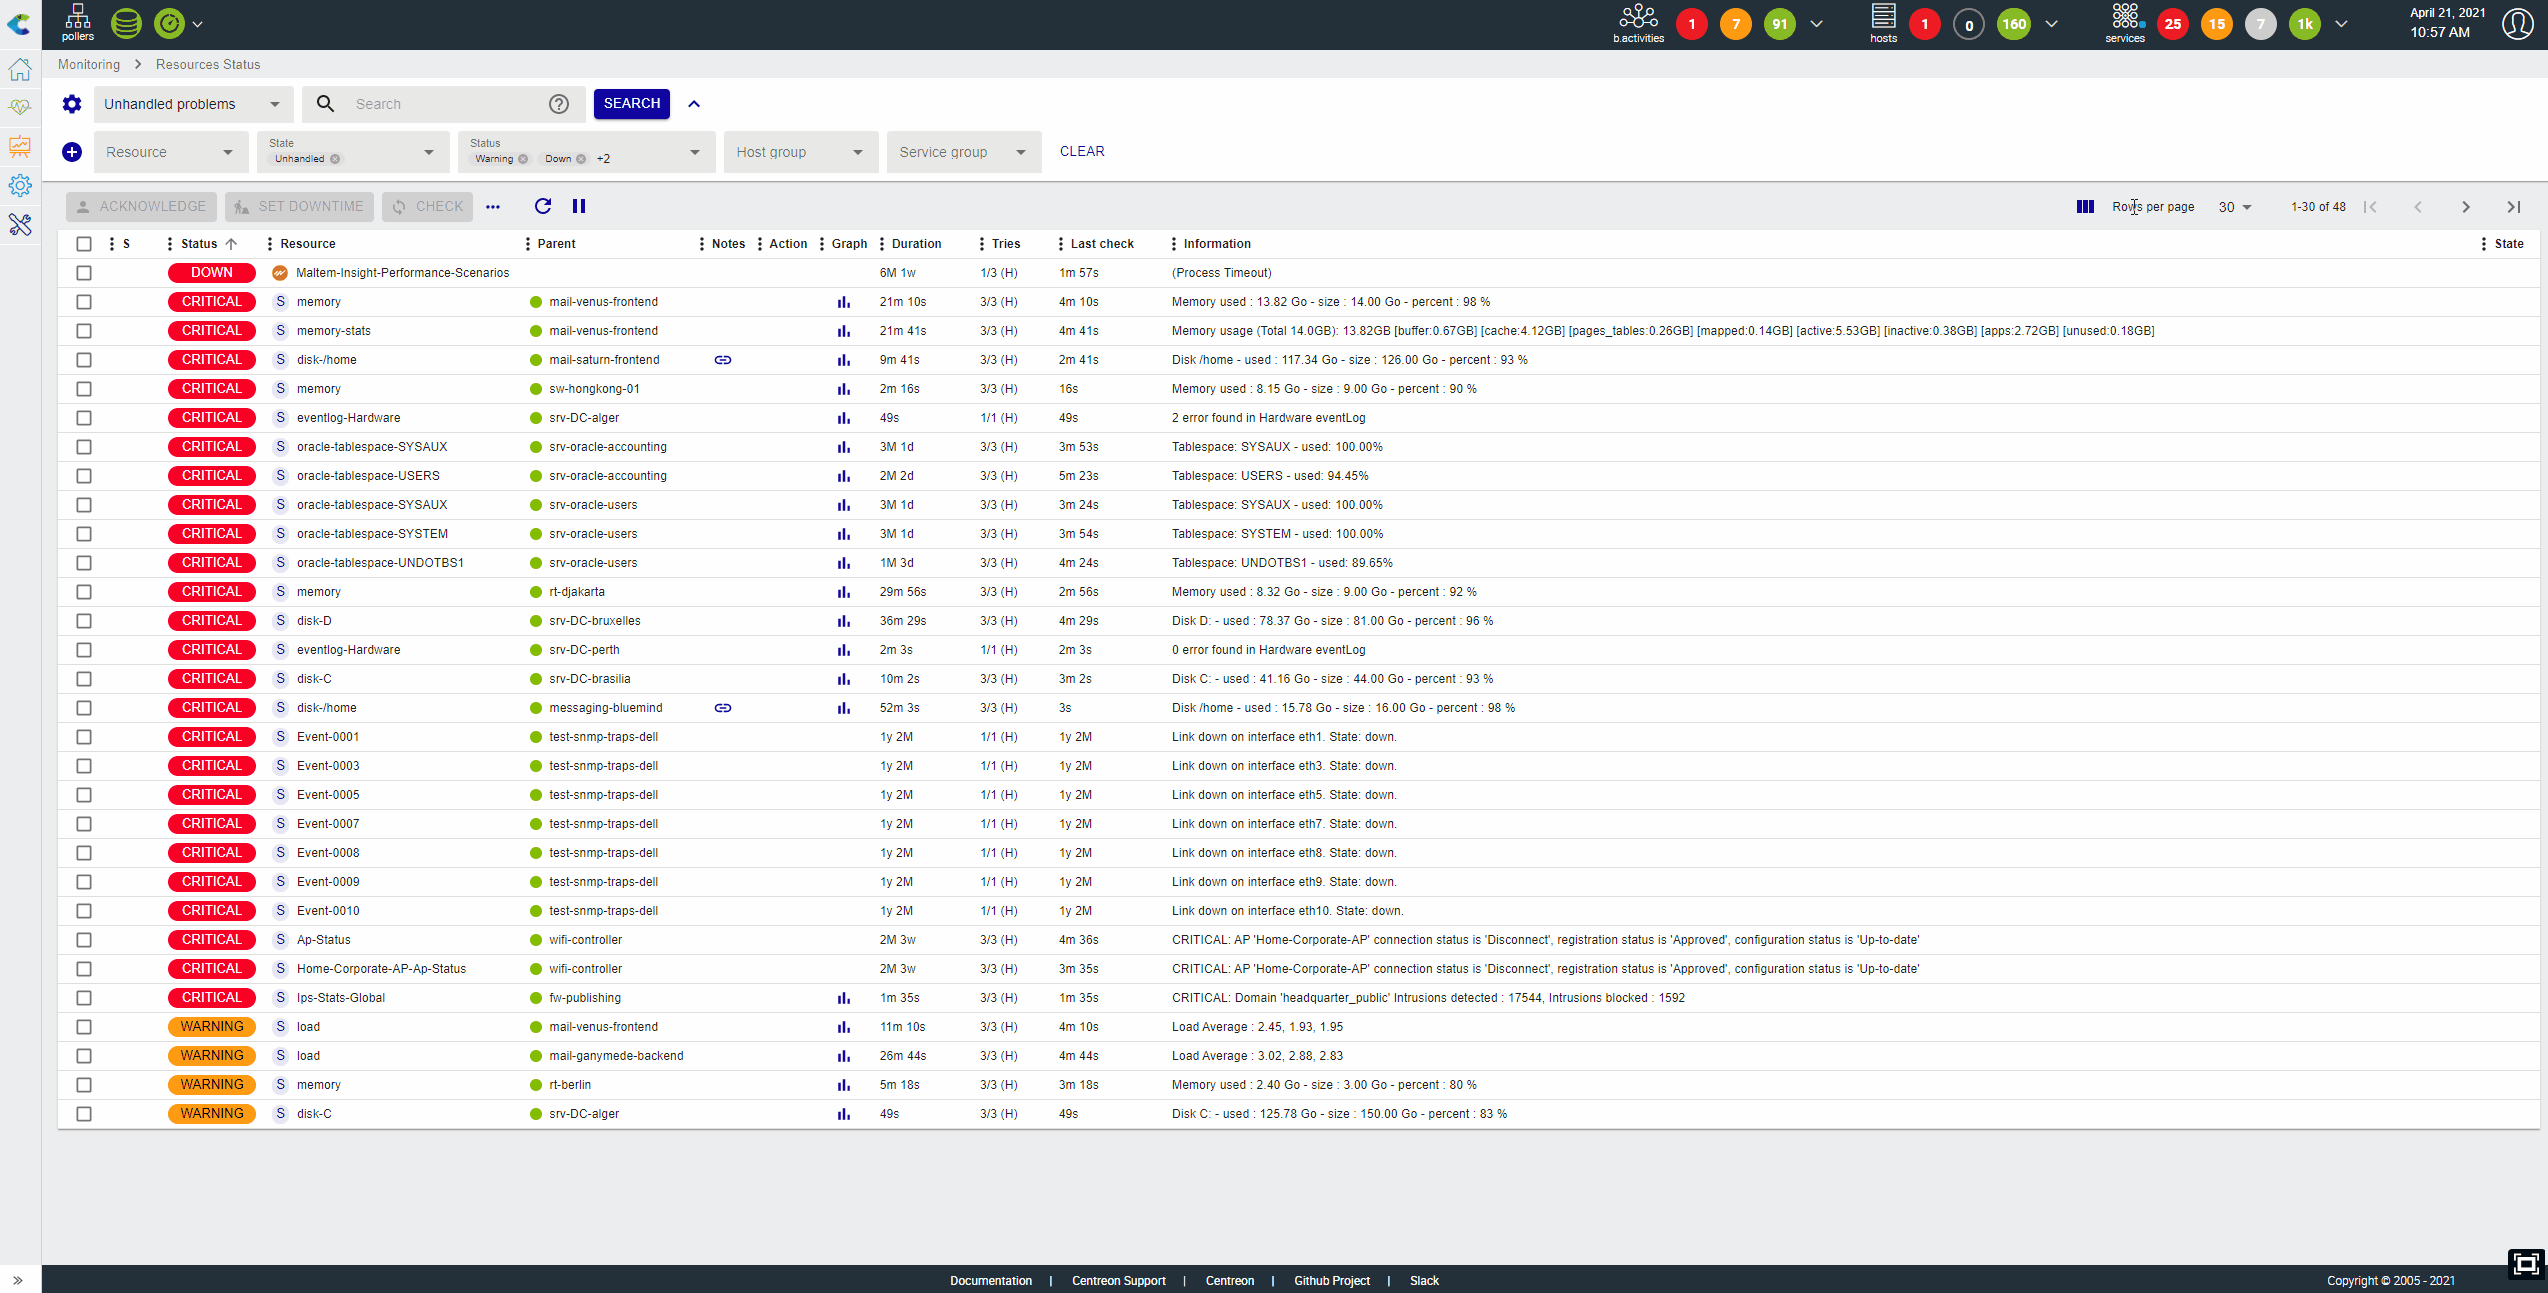Open the user profile icon in the top right

pyautogui.click(x=2517, y=24)
